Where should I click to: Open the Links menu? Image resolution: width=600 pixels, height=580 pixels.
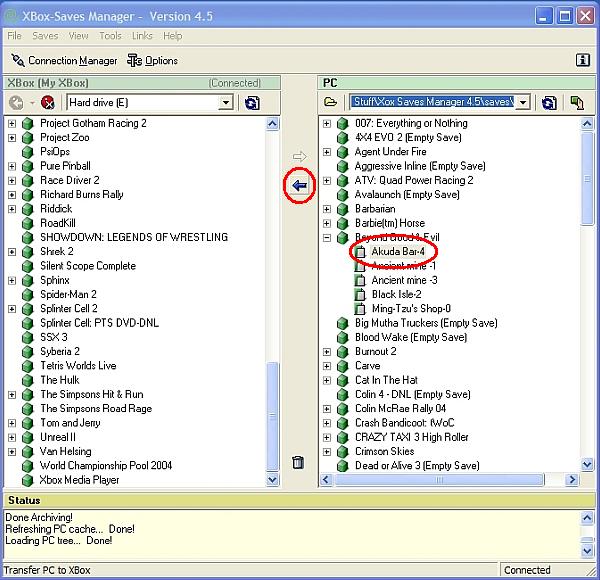(142, 36)
